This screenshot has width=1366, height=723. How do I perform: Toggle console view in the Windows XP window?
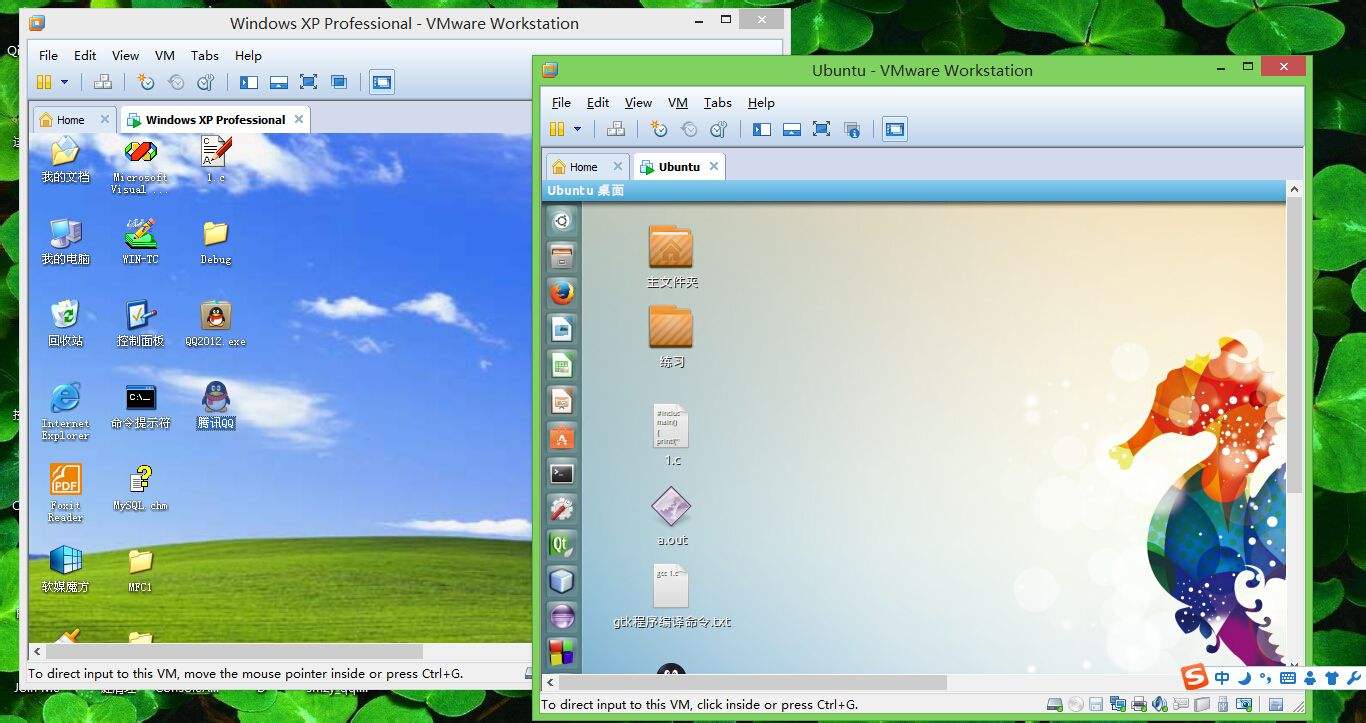click(x=382, y=82)
